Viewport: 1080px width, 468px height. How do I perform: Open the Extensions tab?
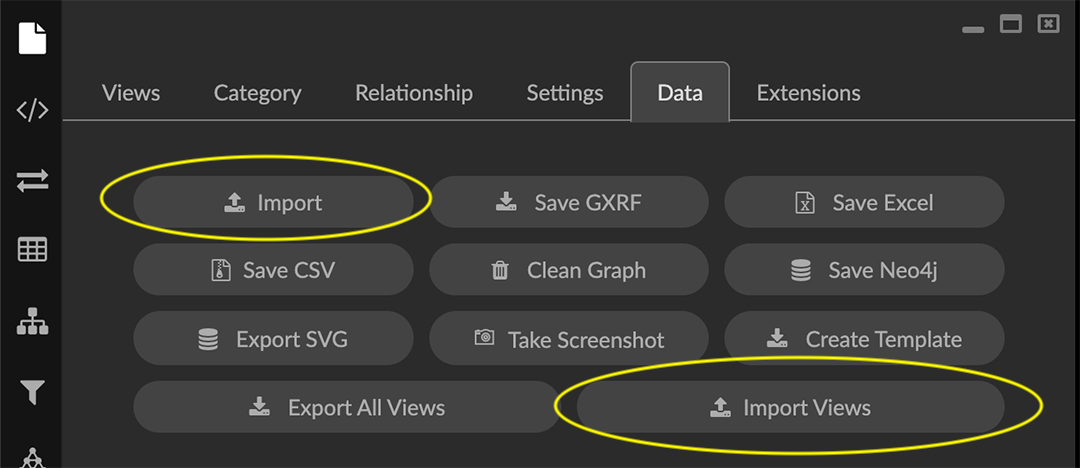pyautogui.click(x=808, y=93)
